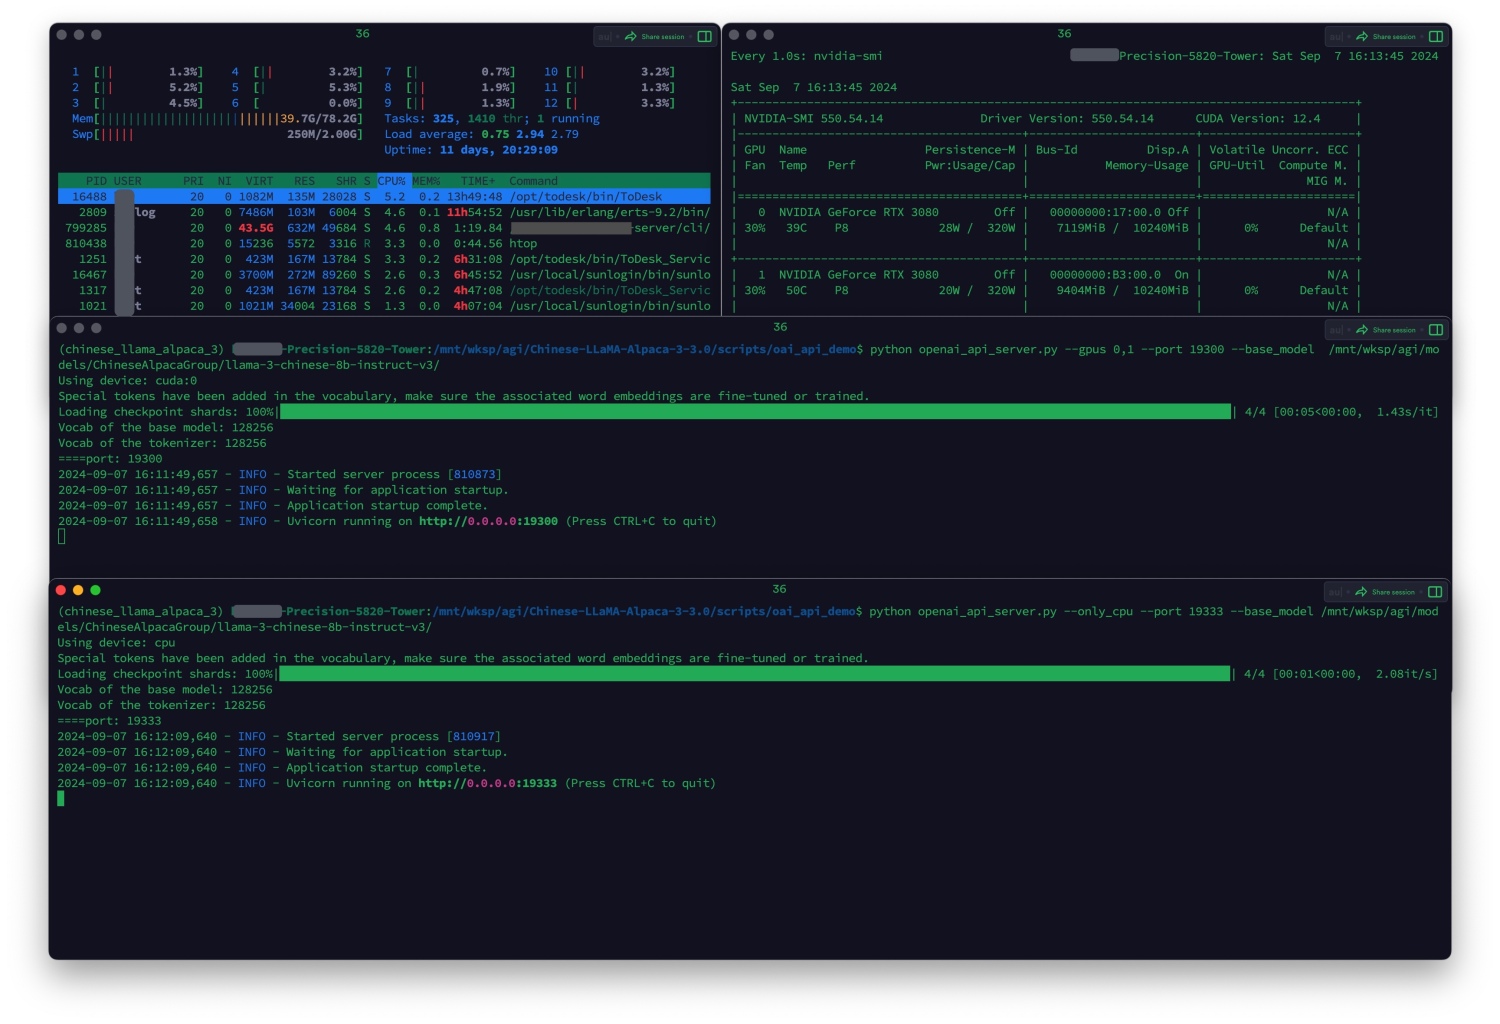This screenshot has width=1500, height=1024.
Task: Open the http://0.0.0.0:19333 Uvicorn link
Action: pos(487,783)
